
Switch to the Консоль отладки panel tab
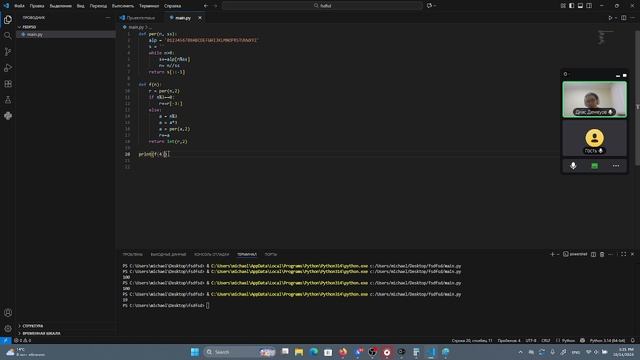coord(211,254)
